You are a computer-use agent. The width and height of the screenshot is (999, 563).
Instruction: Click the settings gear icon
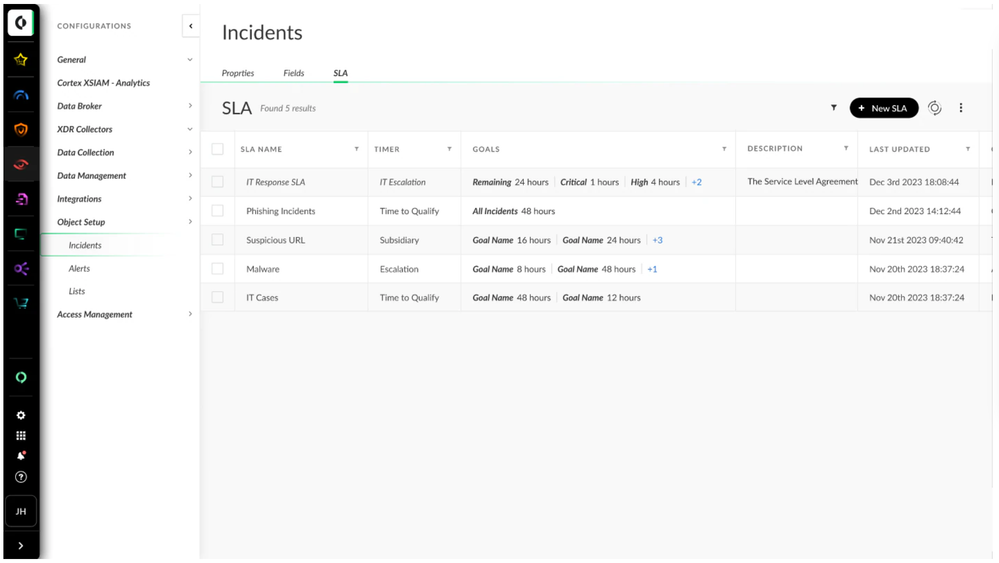(20, 415)
